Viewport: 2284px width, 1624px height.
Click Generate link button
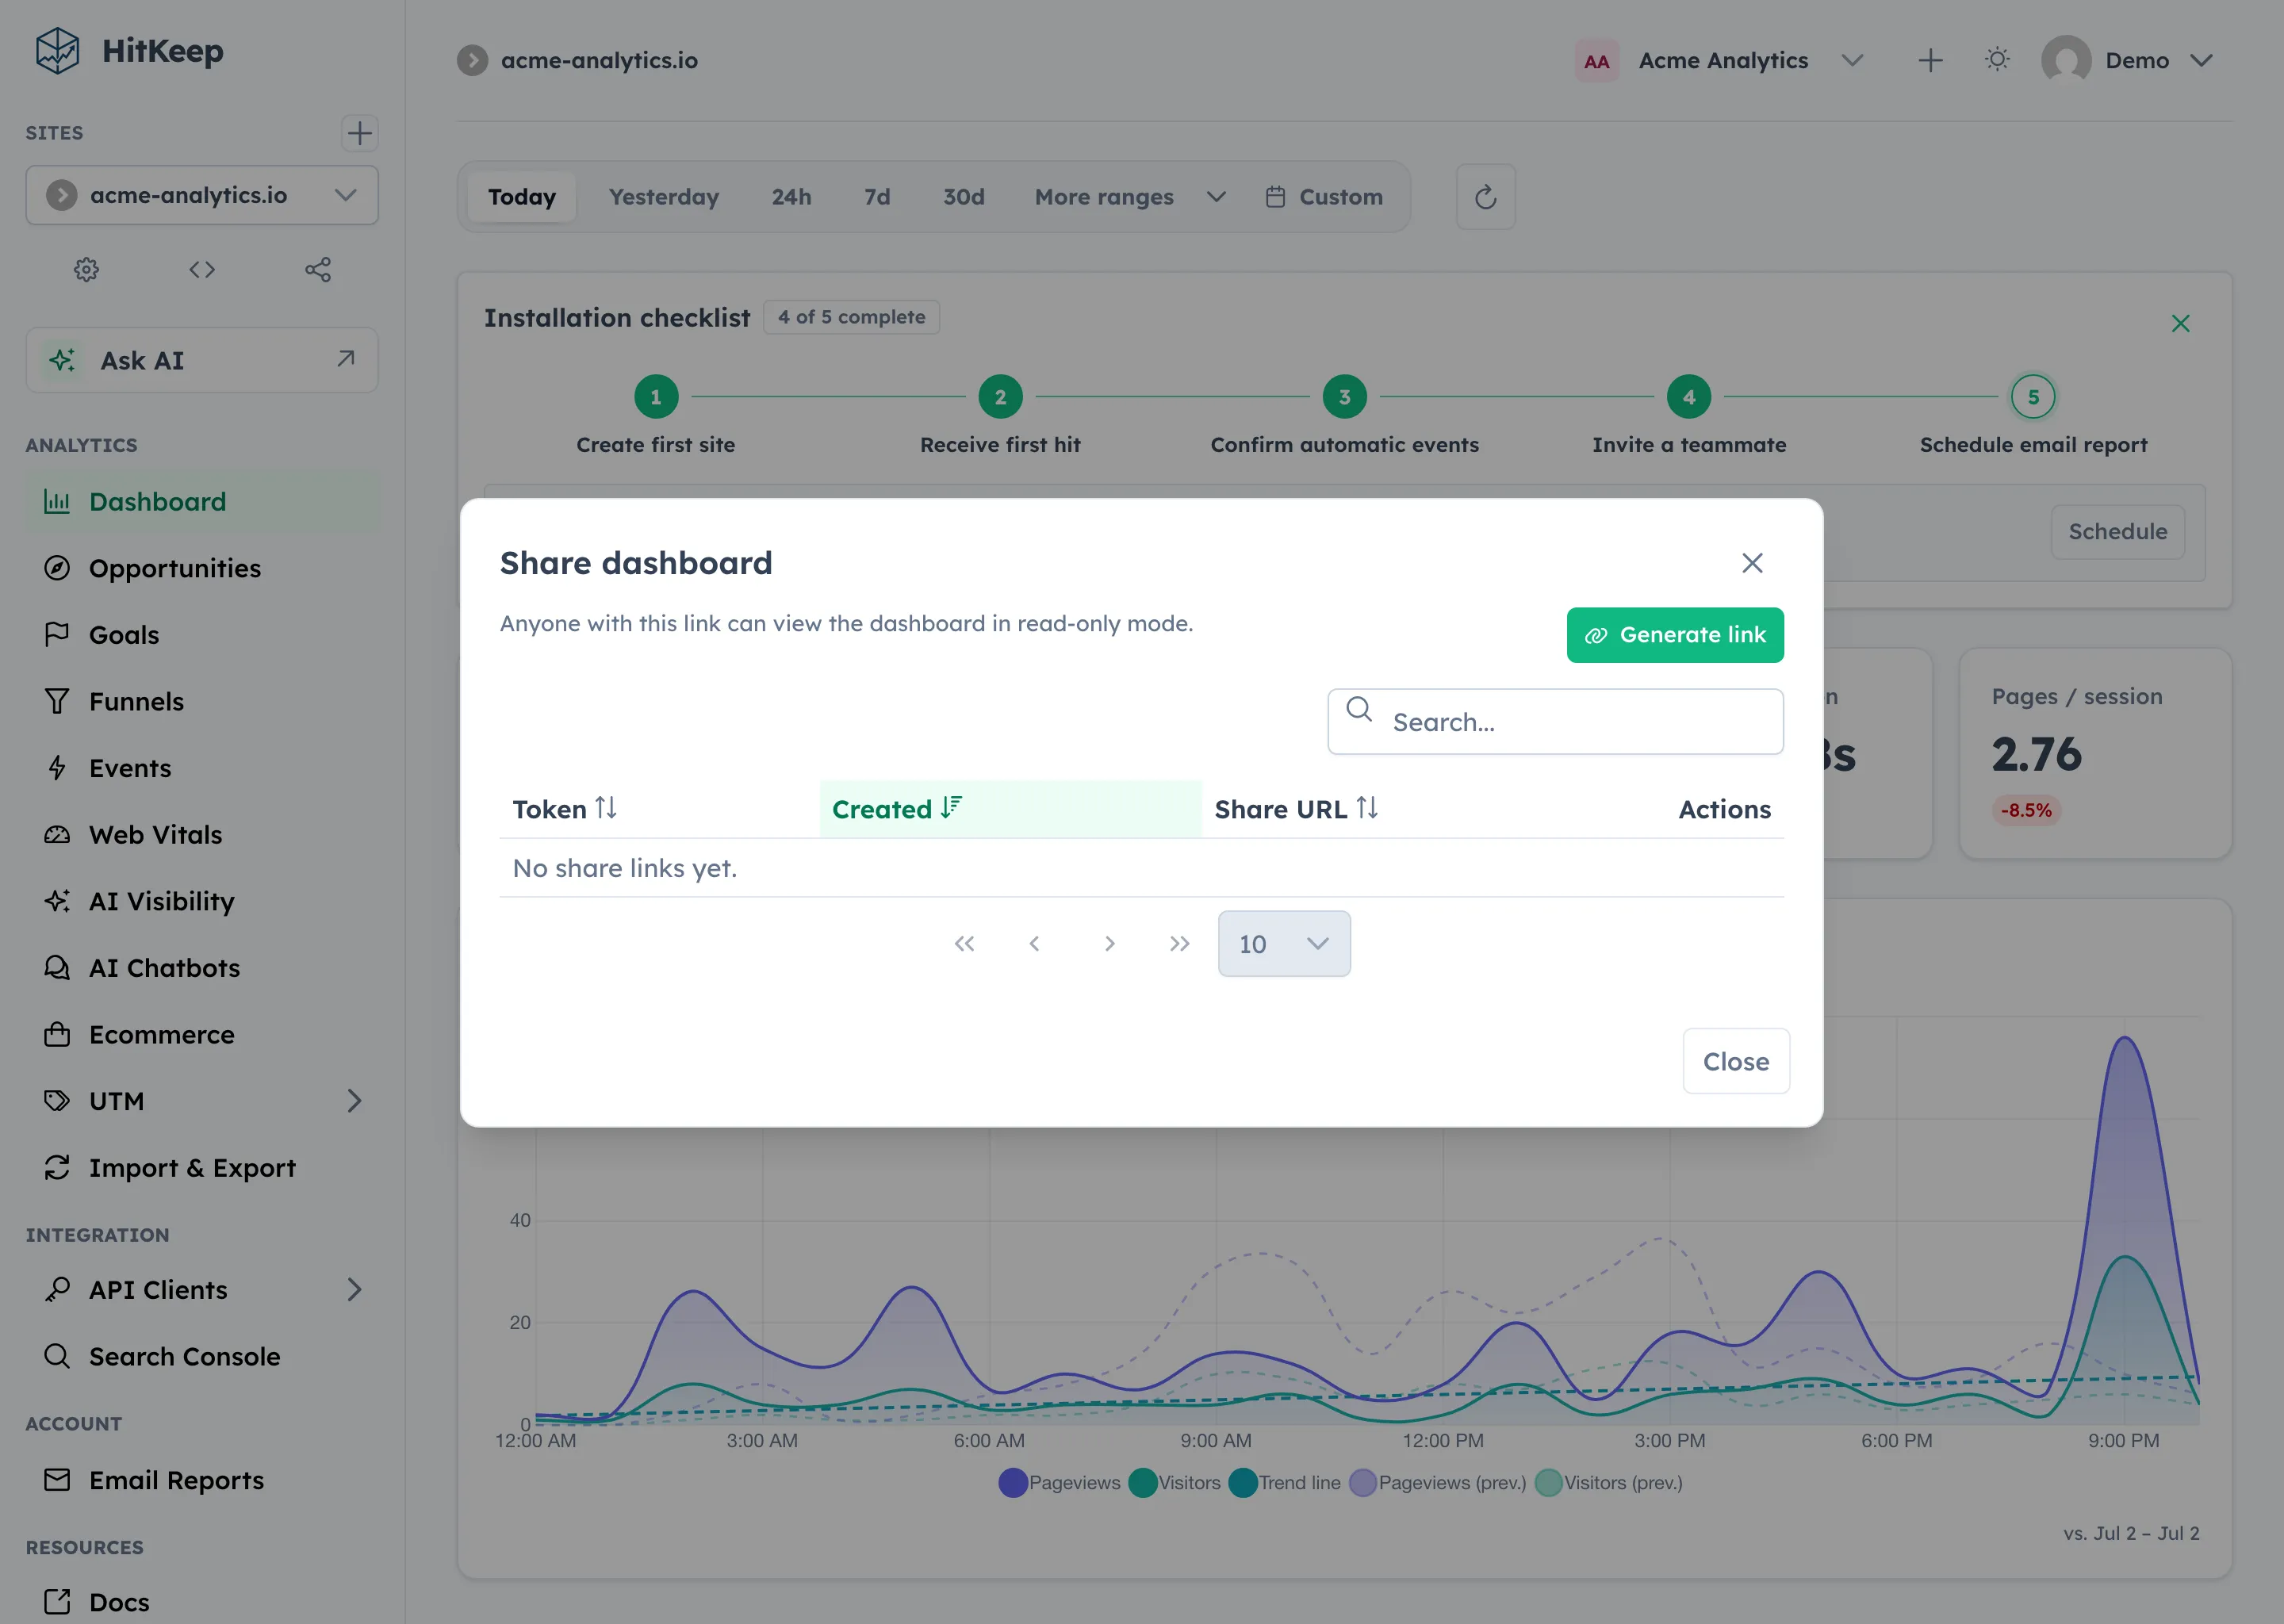[x=1675, y=635]
